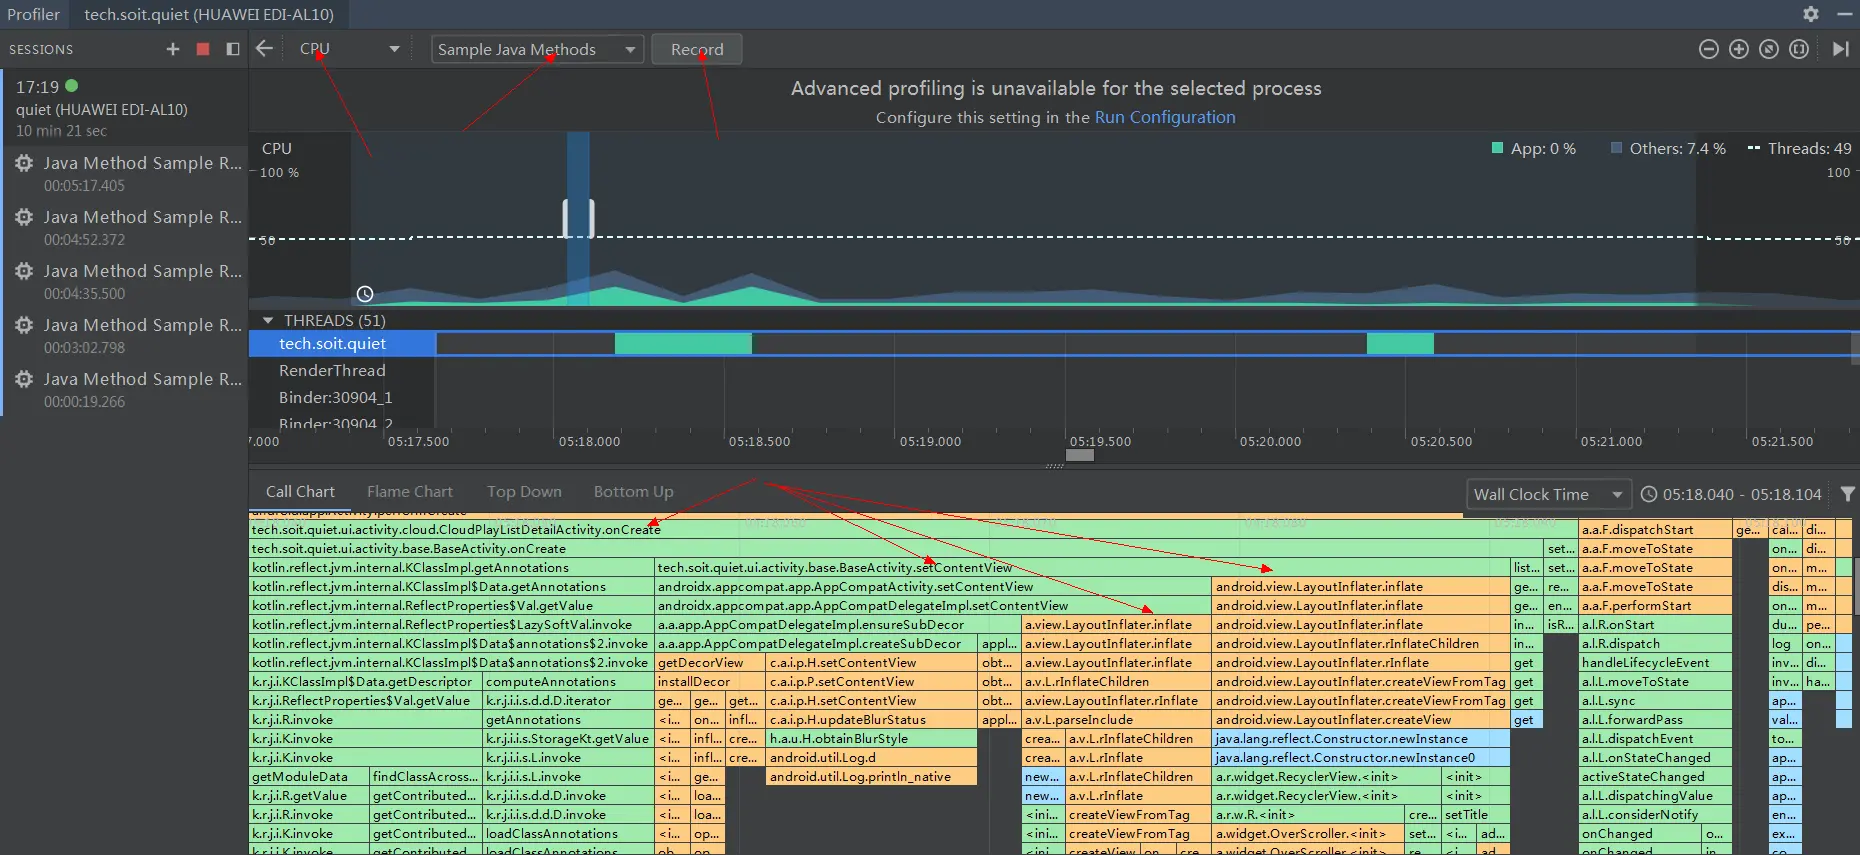Open the Sample Java Methods dropdown
Screen dimensions: 1860x855
click(536, 49)
